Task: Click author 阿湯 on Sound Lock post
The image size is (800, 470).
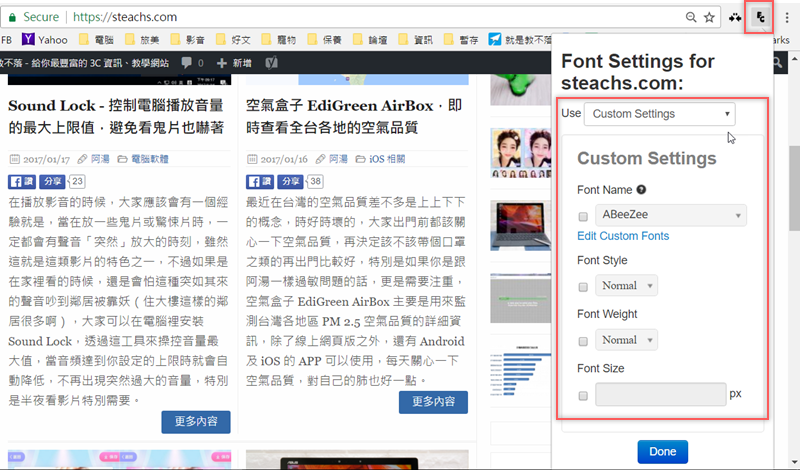Action: [100, 159]
